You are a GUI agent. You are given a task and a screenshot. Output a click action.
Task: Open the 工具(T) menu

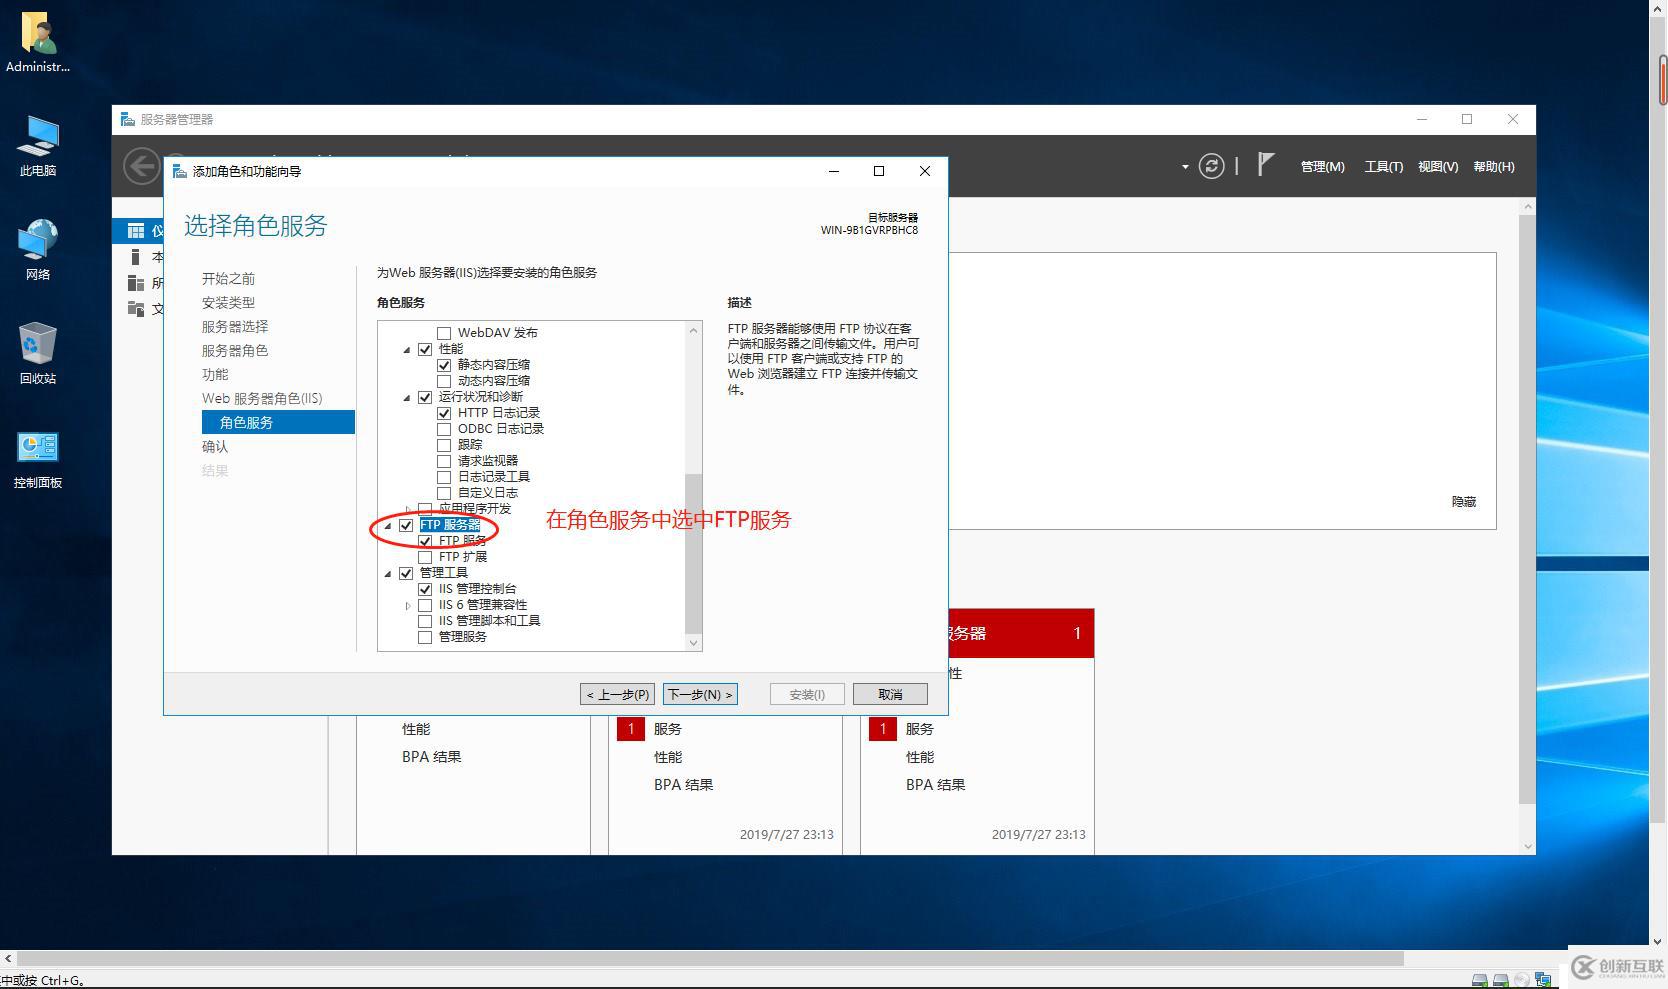tap(1384, 166)
